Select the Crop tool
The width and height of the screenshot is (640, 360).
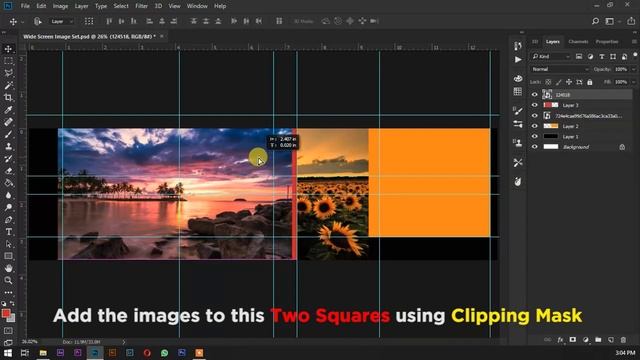[x=8, y=98]
